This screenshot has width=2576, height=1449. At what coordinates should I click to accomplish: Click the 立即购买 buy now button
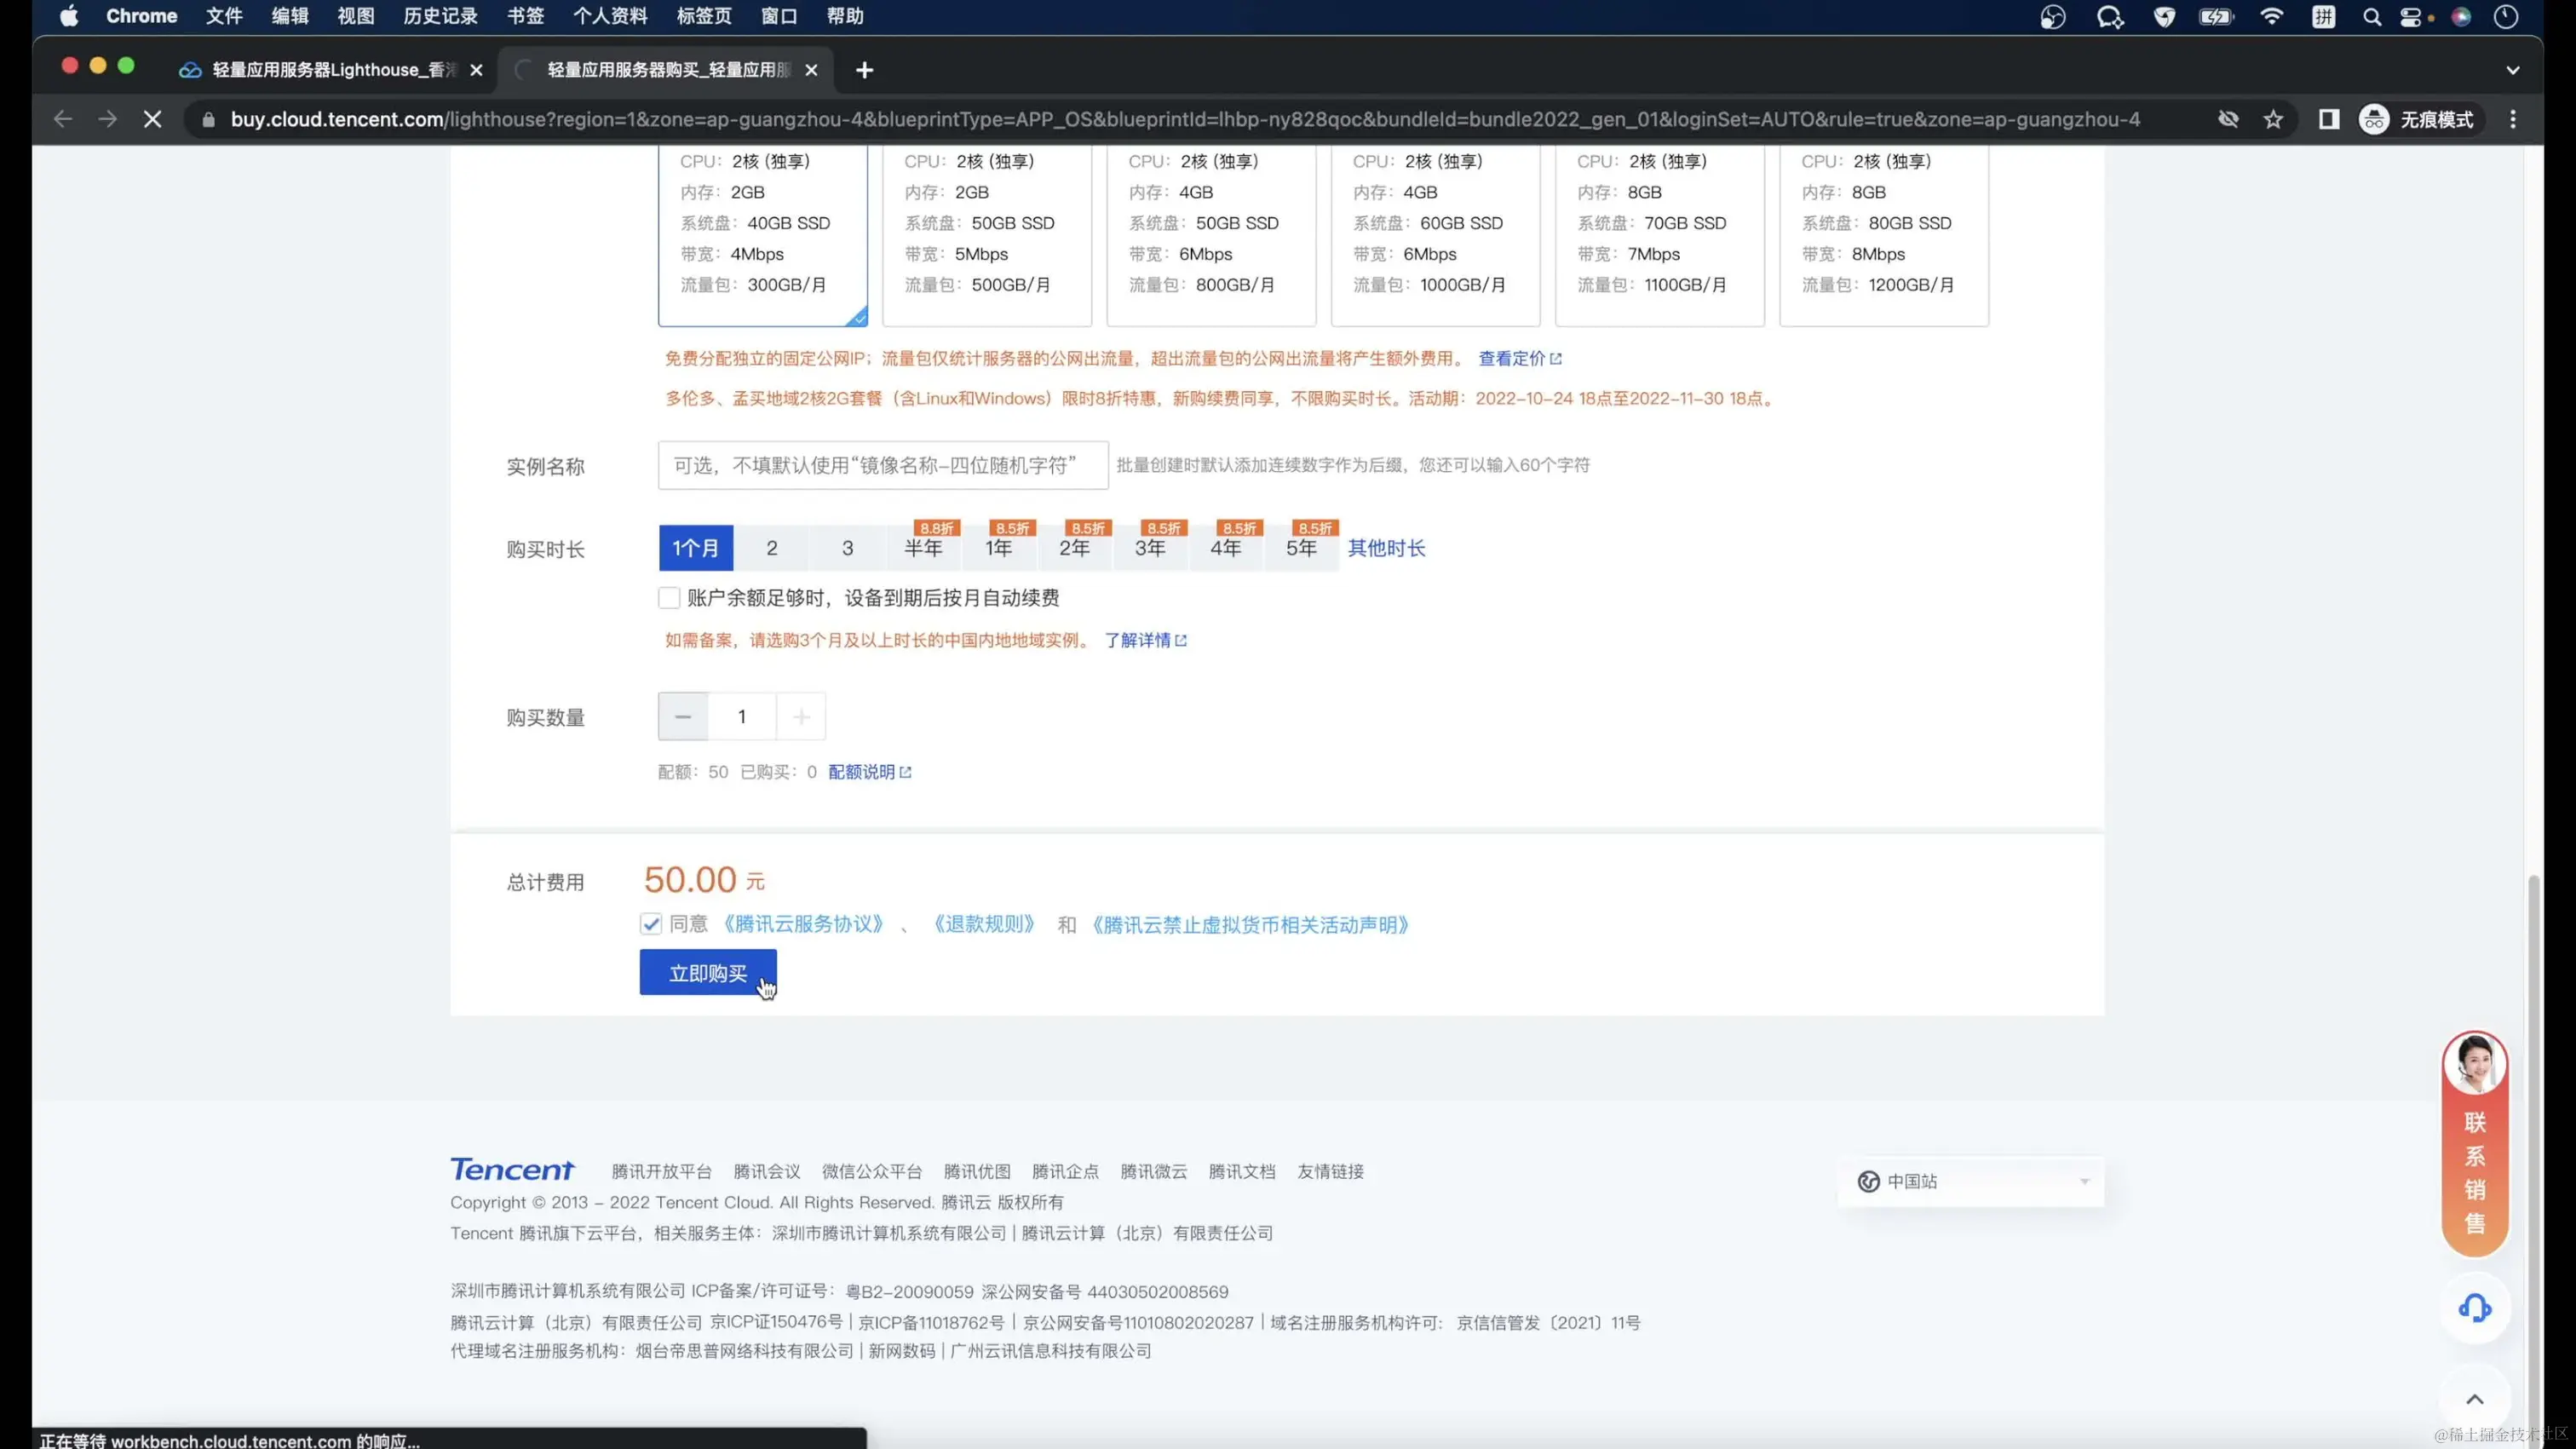pos(707,973)
